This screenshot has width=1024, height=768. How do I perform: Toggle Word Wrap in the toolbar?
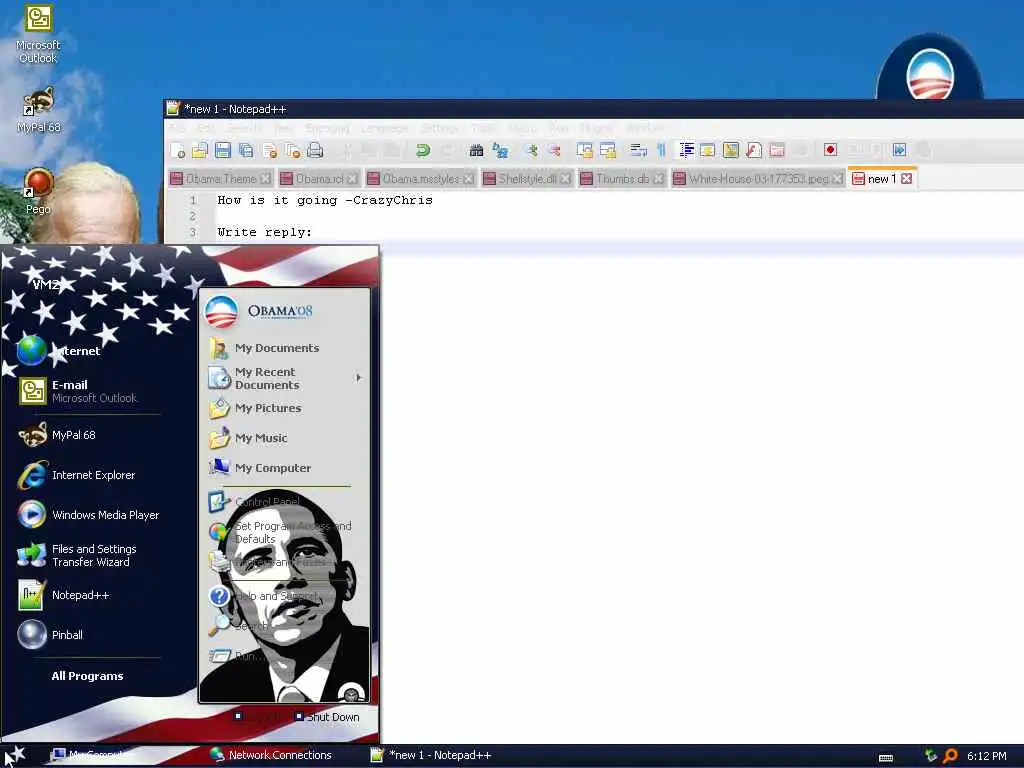click(x=638, y=151)
